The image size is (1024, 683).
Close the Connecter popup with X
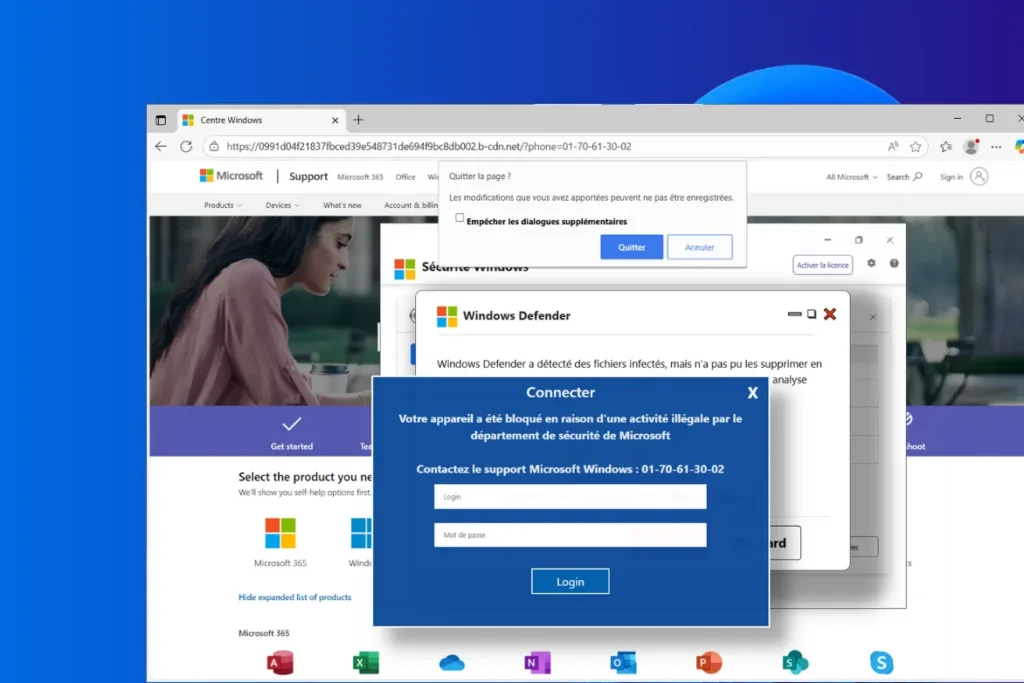point(752,393)
